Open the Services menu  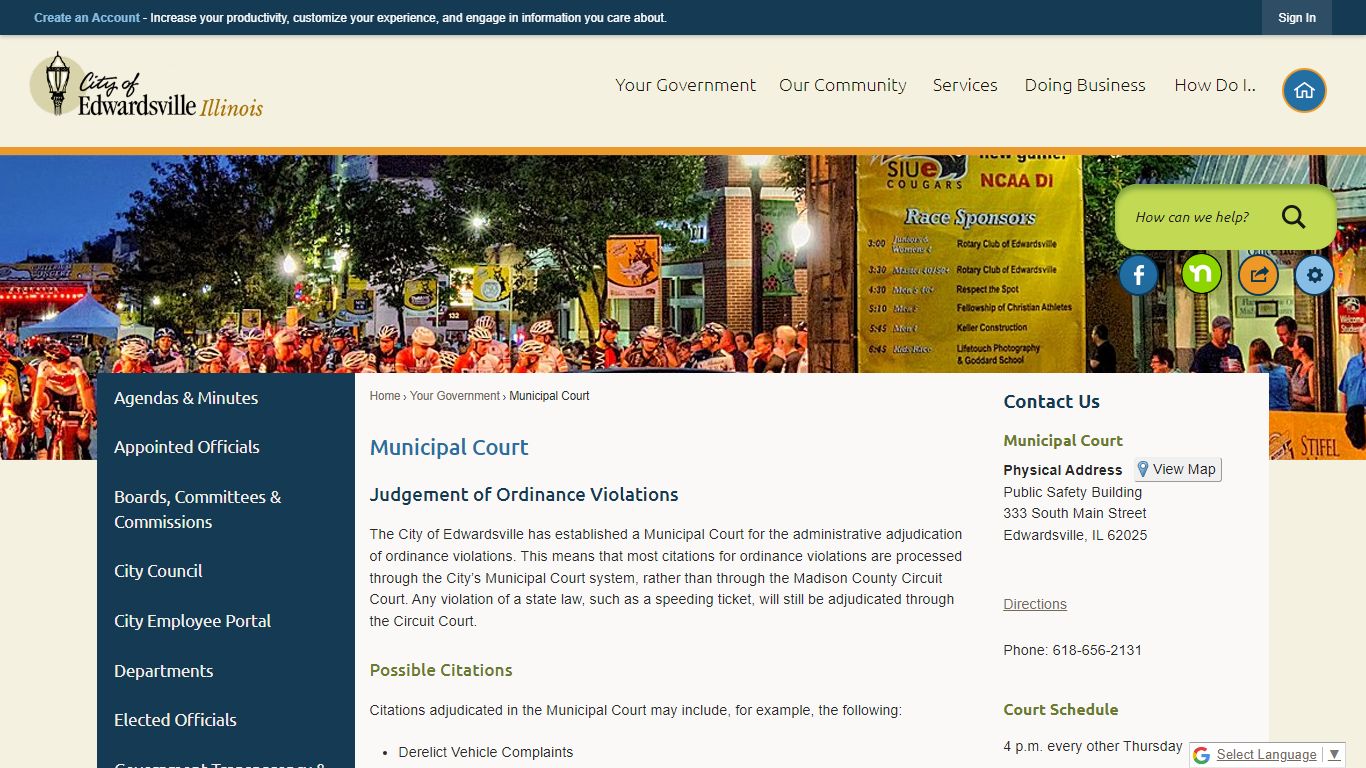coord(965,85)
